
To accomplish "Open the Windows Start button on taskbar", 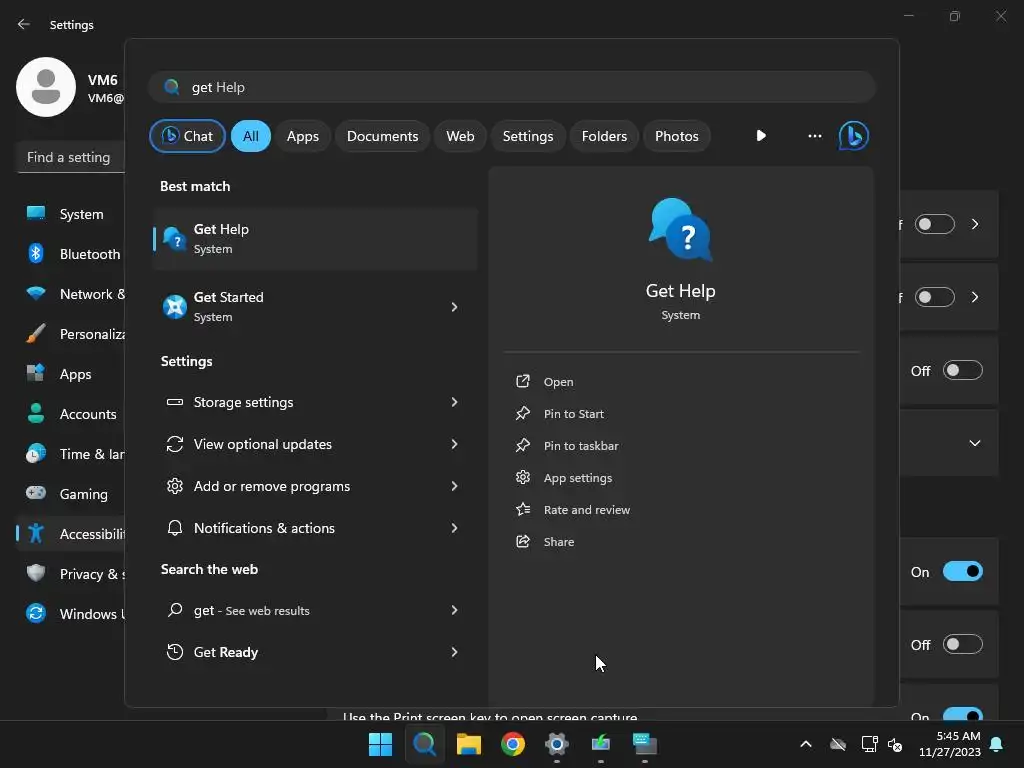I will [380, 744].
